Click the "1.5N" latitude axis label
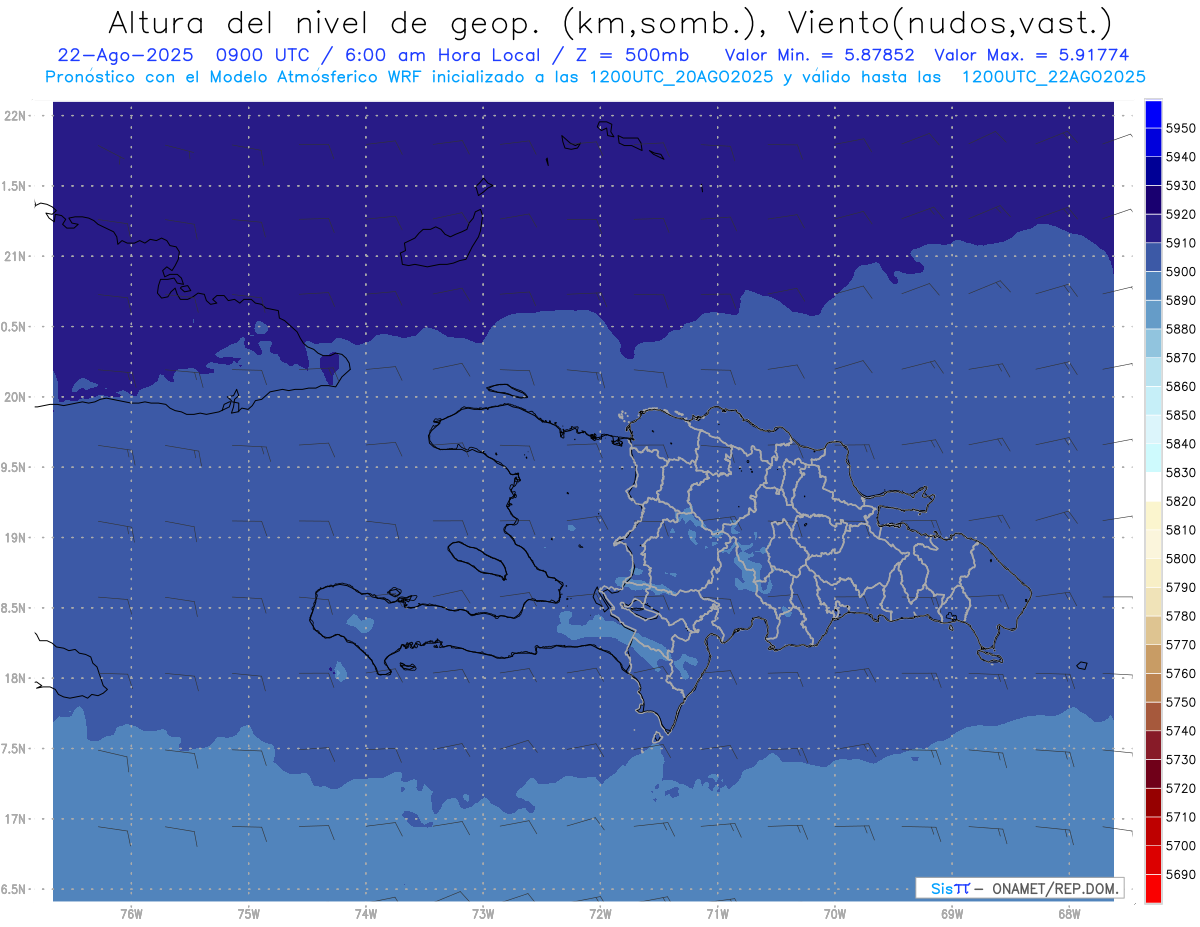Viewport: 1200px width, 927px height. [x=14, y=187]
